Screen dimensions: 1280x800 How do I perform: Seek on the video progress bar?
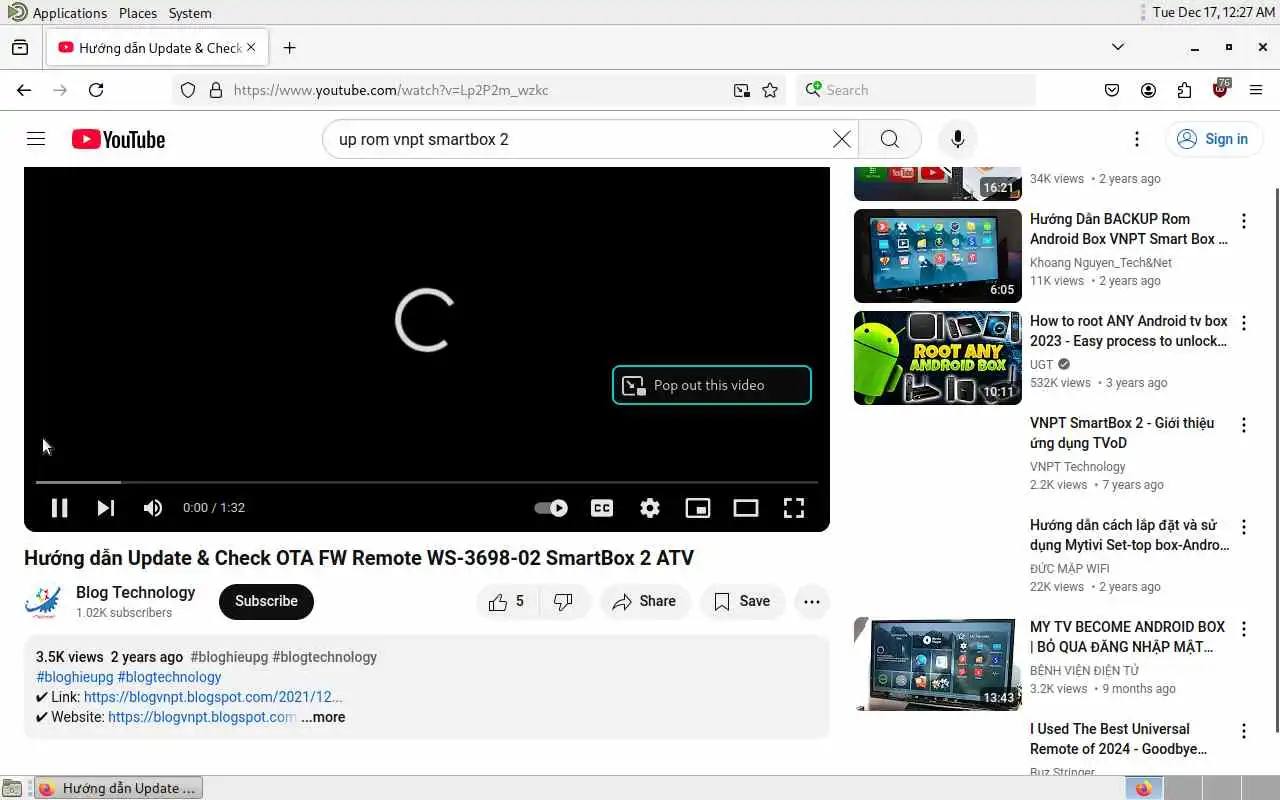(x=427, y=482)
